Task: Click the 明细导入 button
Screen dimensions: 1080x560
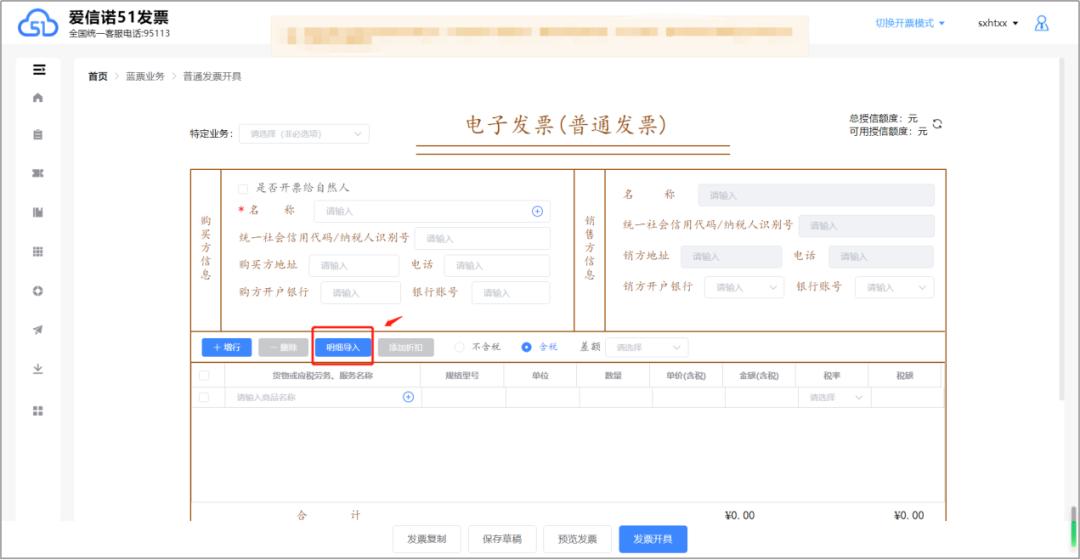Action: click(x=343, y=347)
